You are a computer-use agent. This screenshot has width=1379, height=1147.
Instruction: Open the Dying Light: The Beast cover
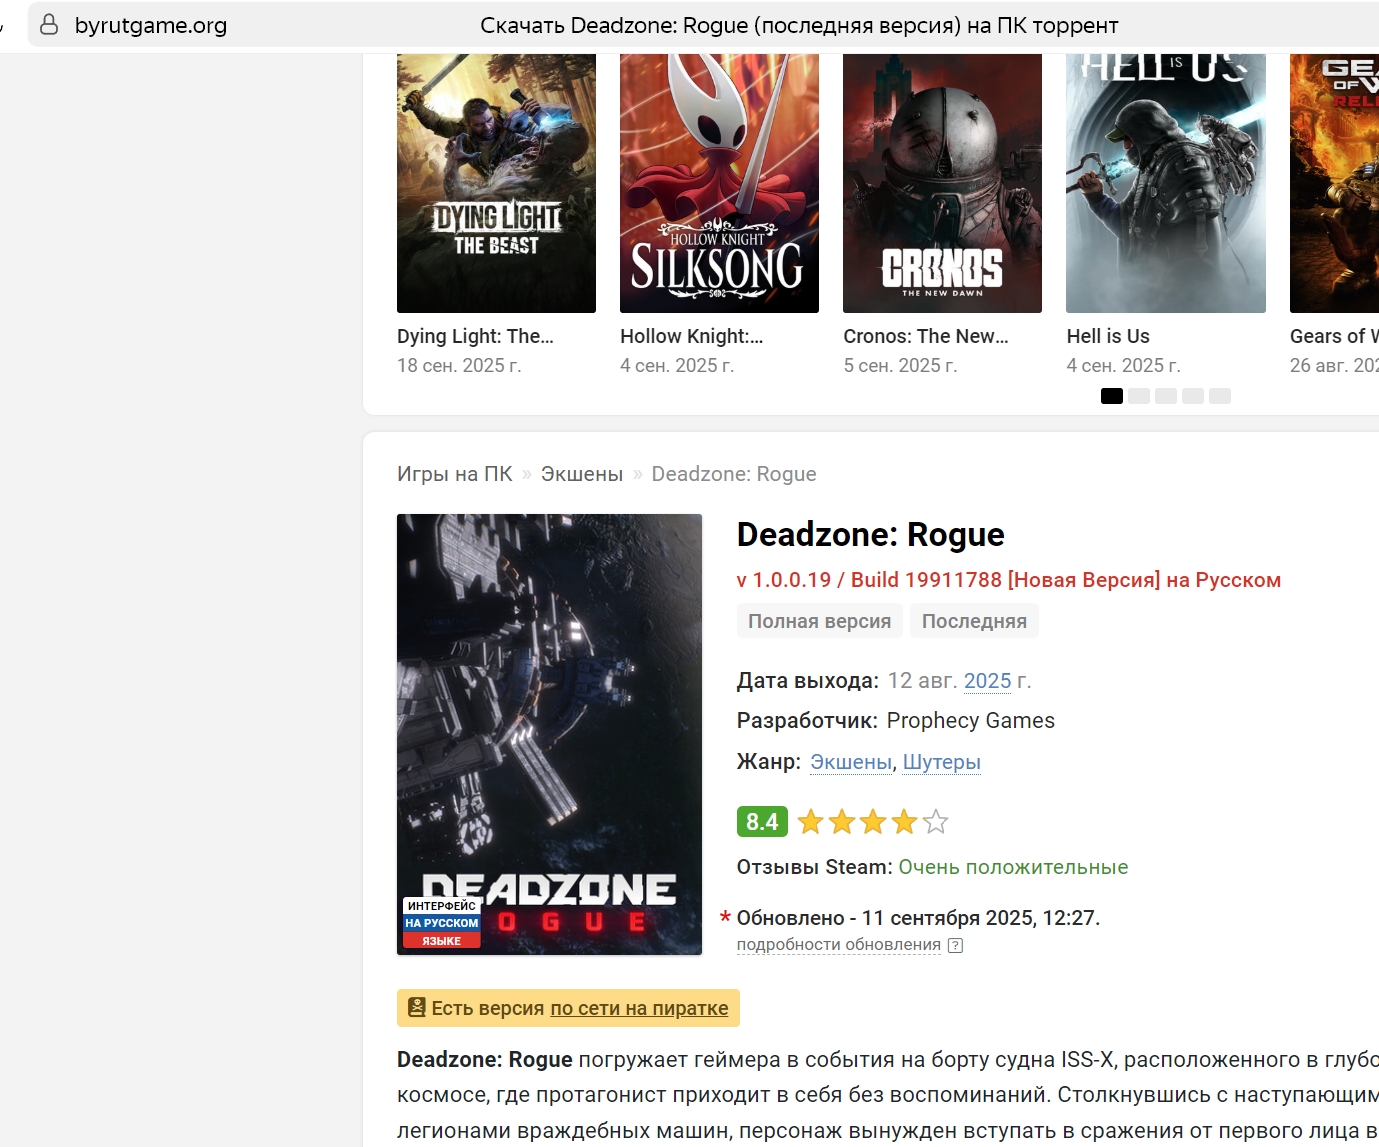[496, 183]
